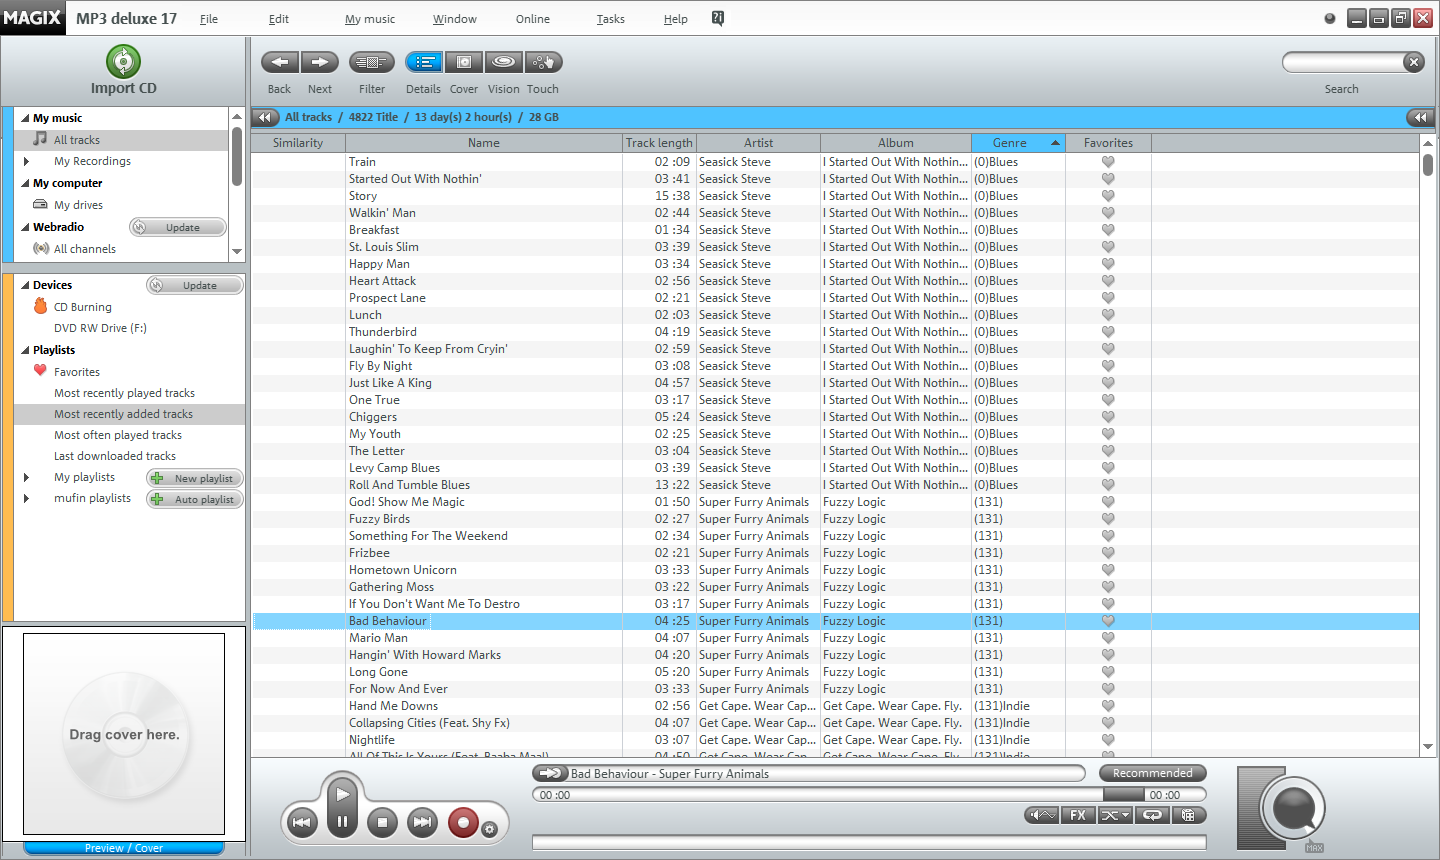
Task: Collapse the Devices section
Action: click(25, 285)
